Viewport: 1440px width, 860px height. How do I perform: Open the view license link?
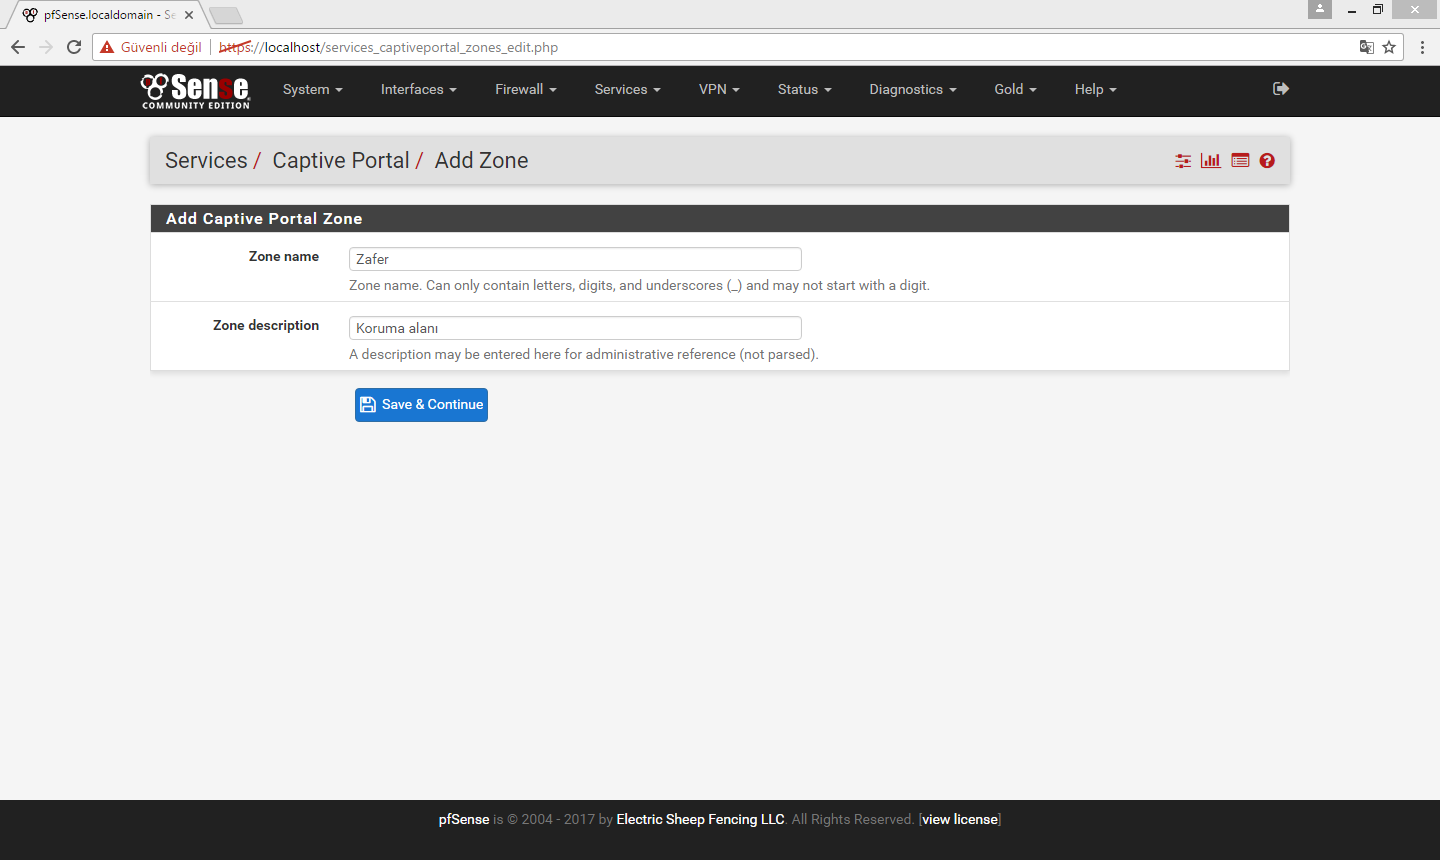959,819
